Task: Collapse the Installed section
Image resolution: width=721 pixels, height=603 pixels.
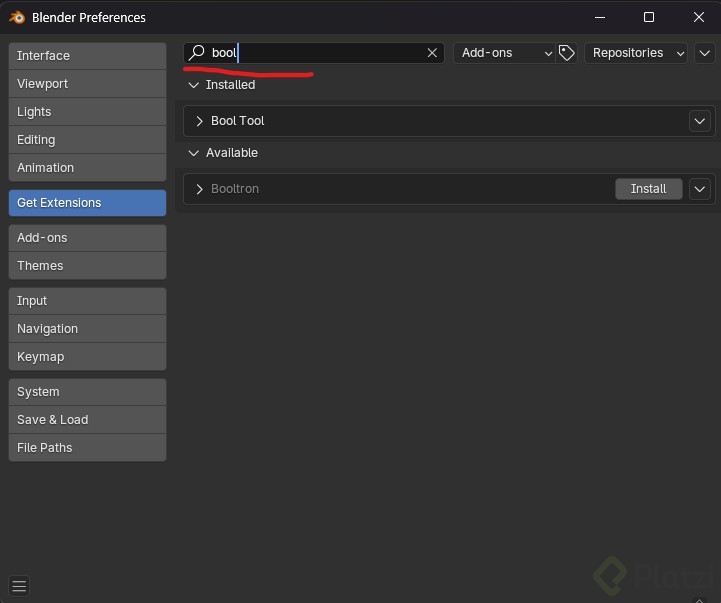Action: tap(194, 85)
